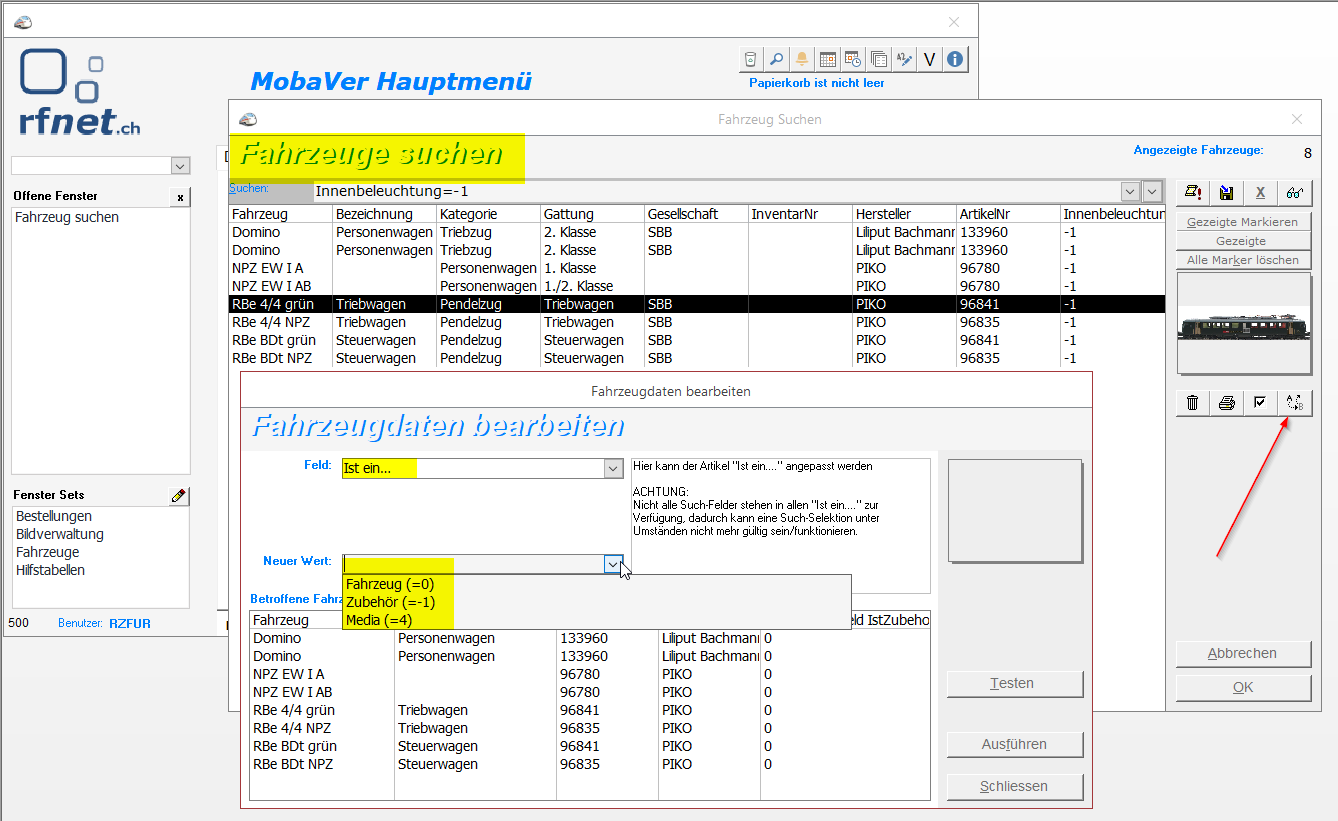Click into the Neuer Wert input field
The width and height of the screenshot is (1338, 821).
coord(473,565)
